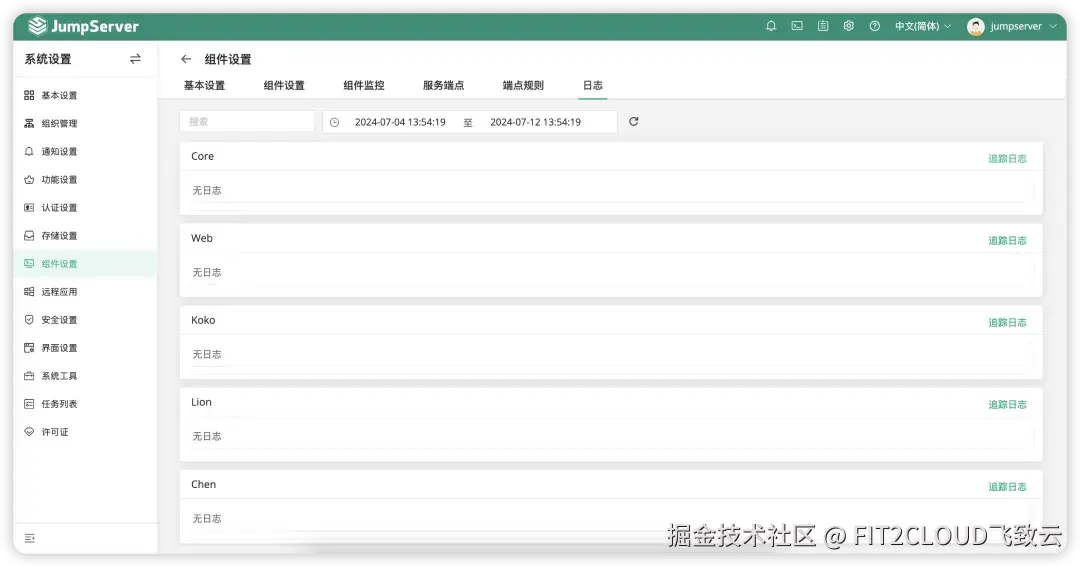Open the settings gear icon in header
The height and width of the screenshot is (567, 1080).
point(849,26)
